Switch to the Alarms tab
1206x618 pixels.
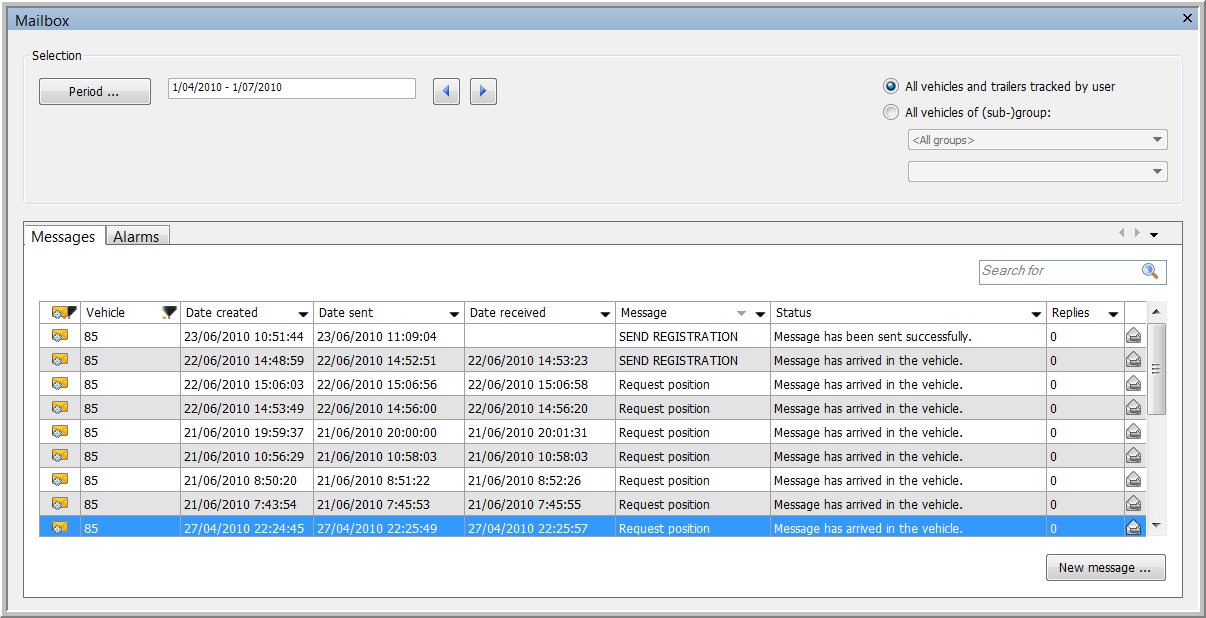point(137,237)
